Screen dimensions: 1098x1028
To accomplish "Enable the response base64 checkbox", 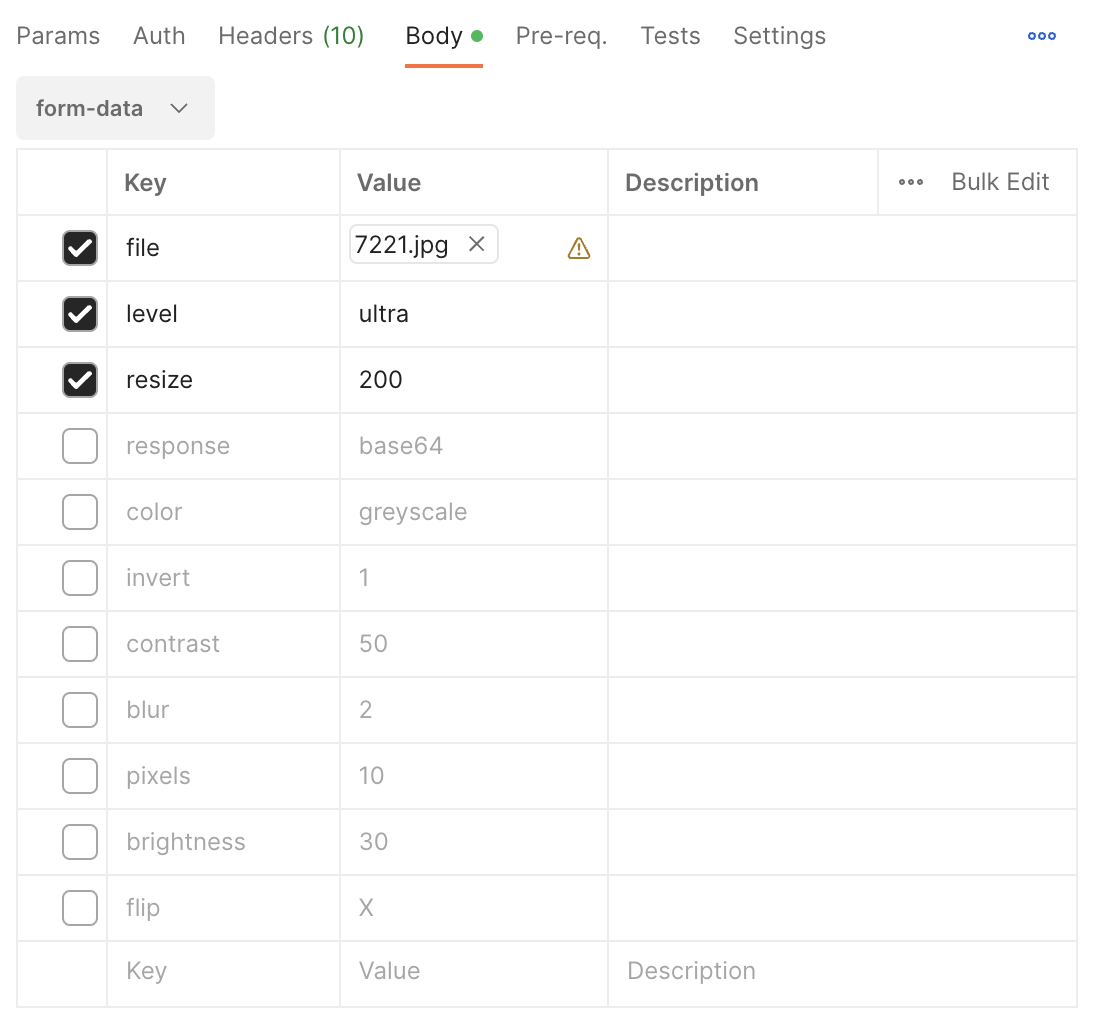I will [x=80, y=446].
